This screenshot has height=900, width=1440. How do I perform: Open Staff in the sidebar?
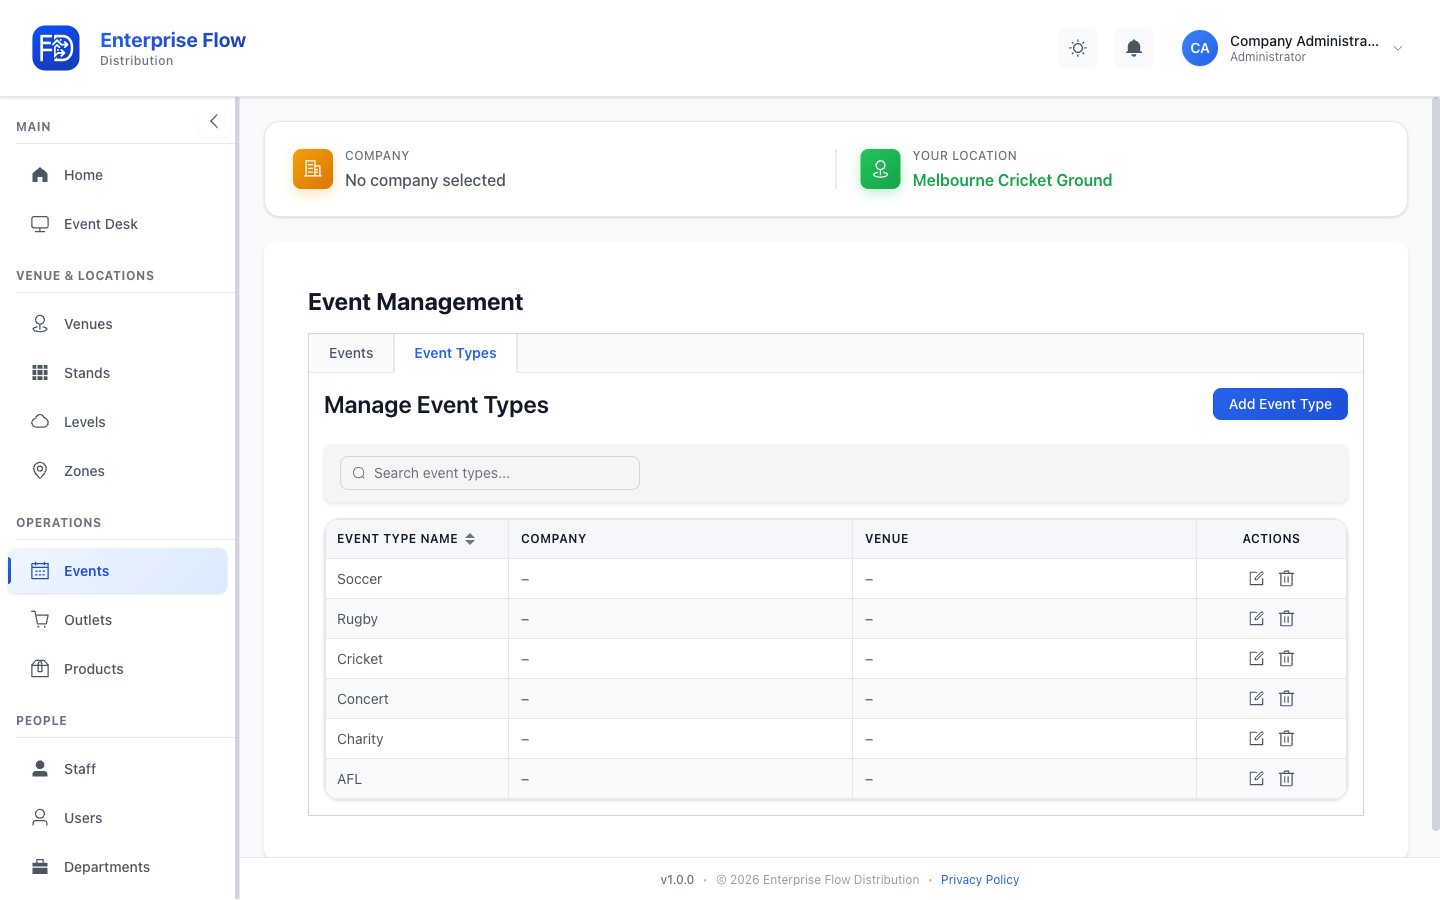coord(118,769)
